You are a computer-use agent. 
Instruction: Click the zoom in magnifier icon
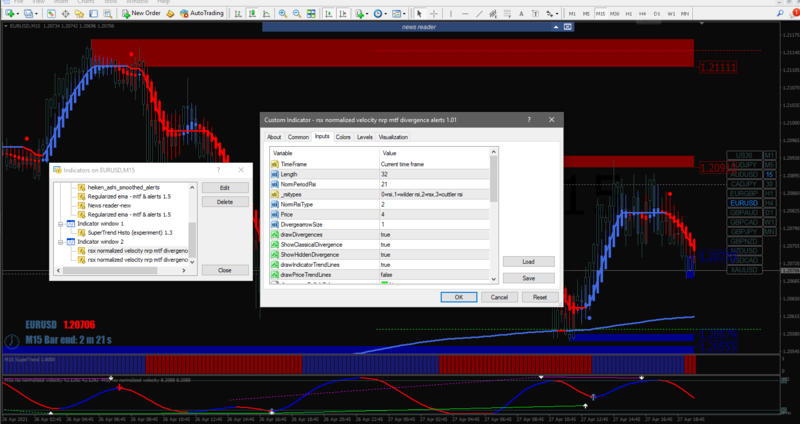(284, 14)
